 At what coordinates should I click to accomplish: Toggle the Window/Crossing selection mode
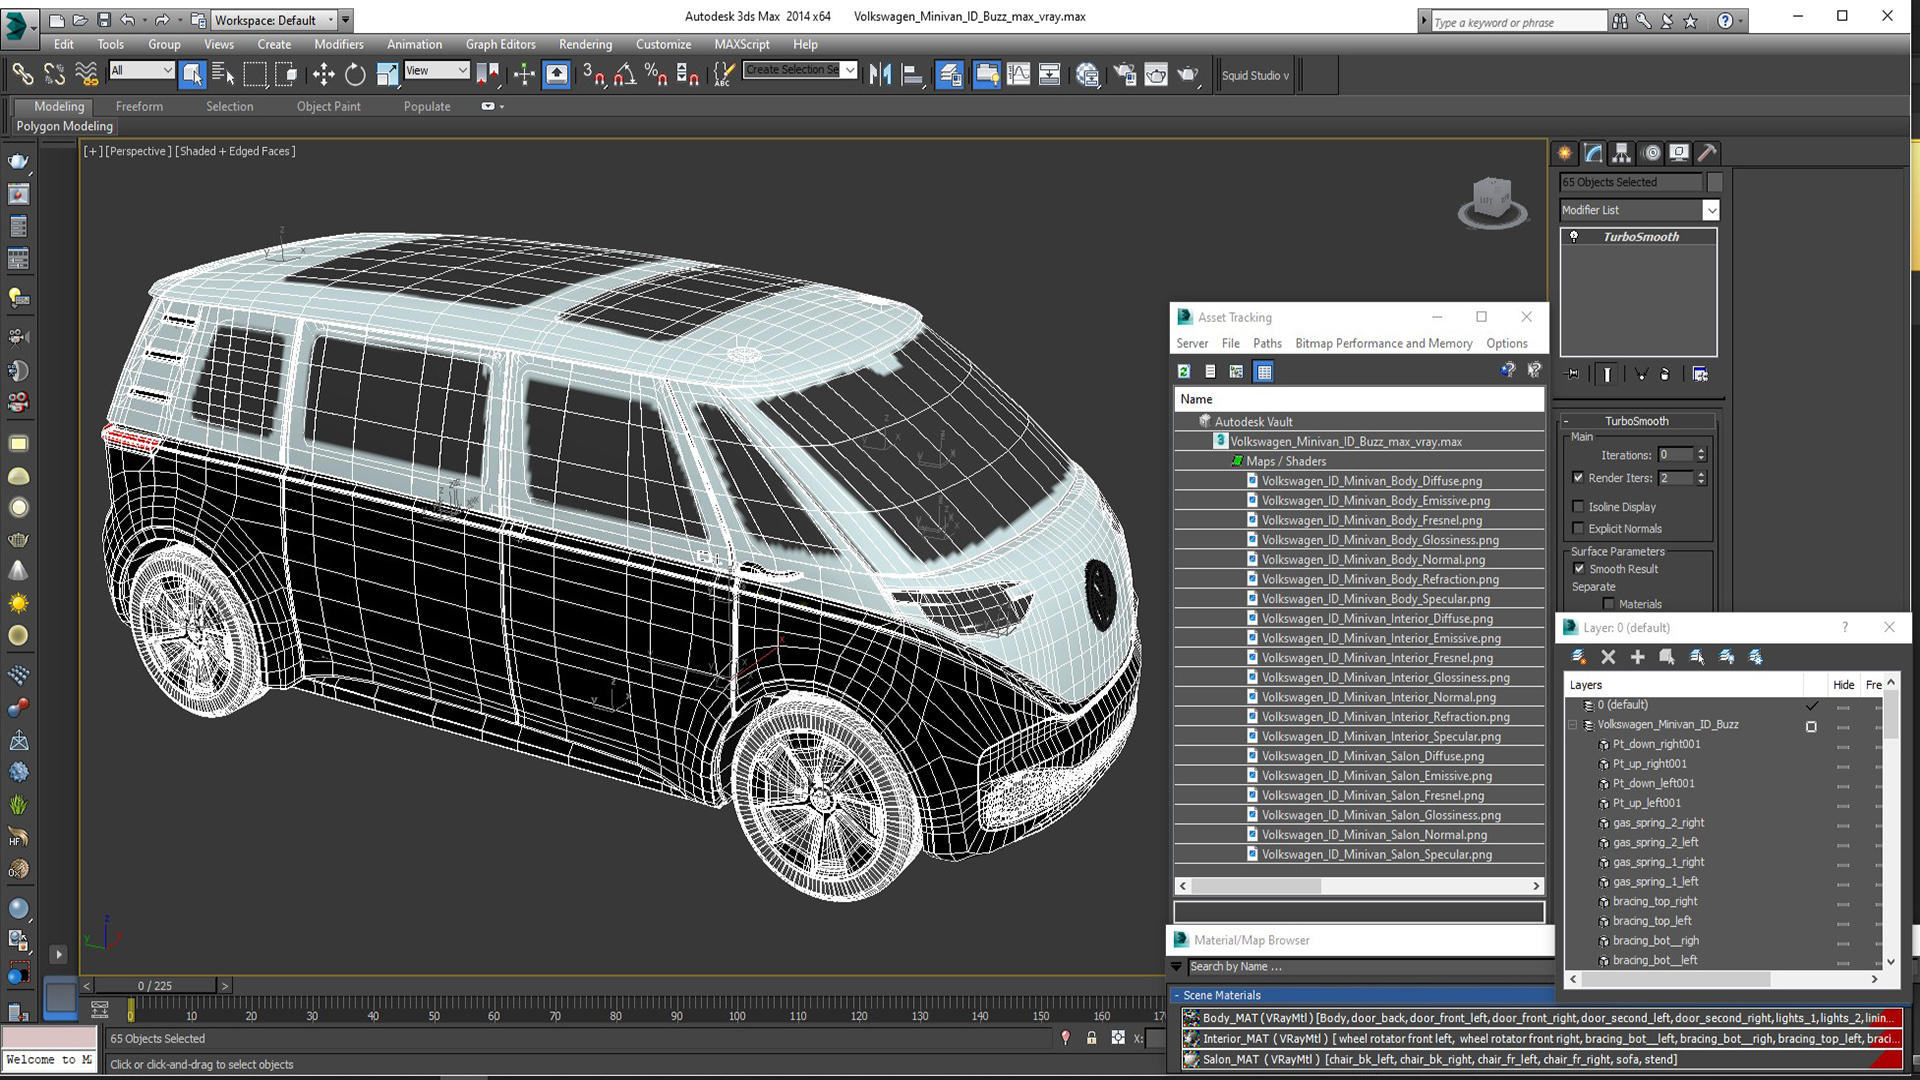(286, 74)
